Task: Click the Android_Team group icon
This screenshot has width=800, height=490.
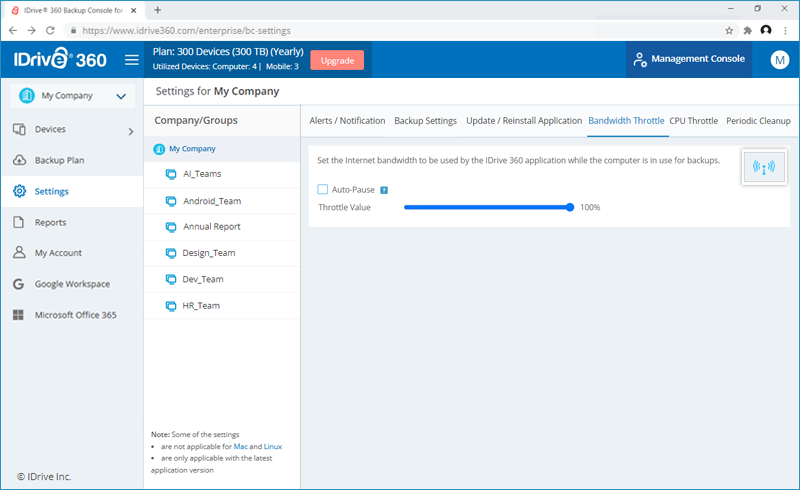Action: (x=171, y=201)
